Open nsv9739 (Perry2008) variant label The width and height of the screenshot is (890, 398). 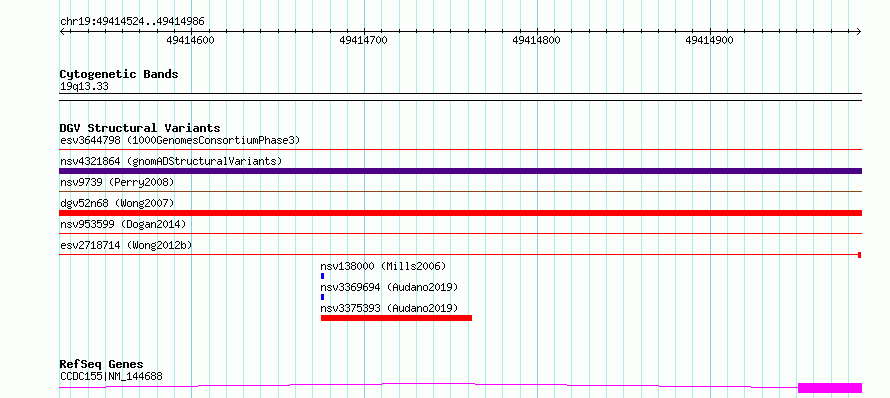[x=117, y=182]
